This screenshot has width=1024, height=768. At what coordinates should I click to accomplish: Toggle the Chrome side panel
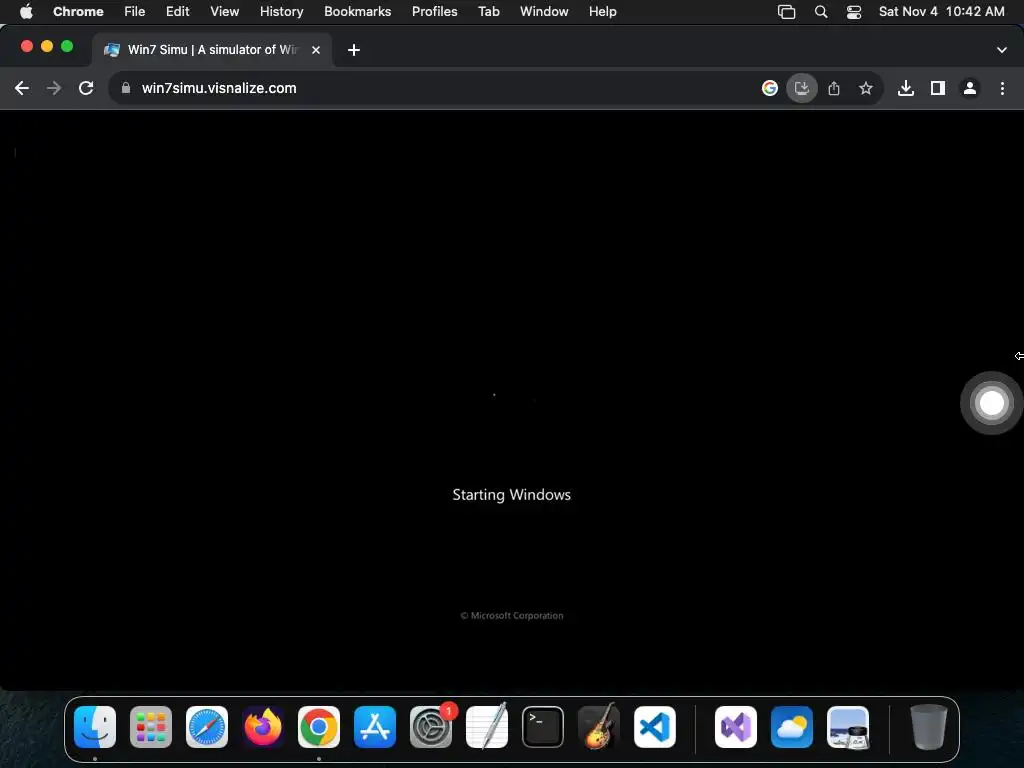point(938,88)
